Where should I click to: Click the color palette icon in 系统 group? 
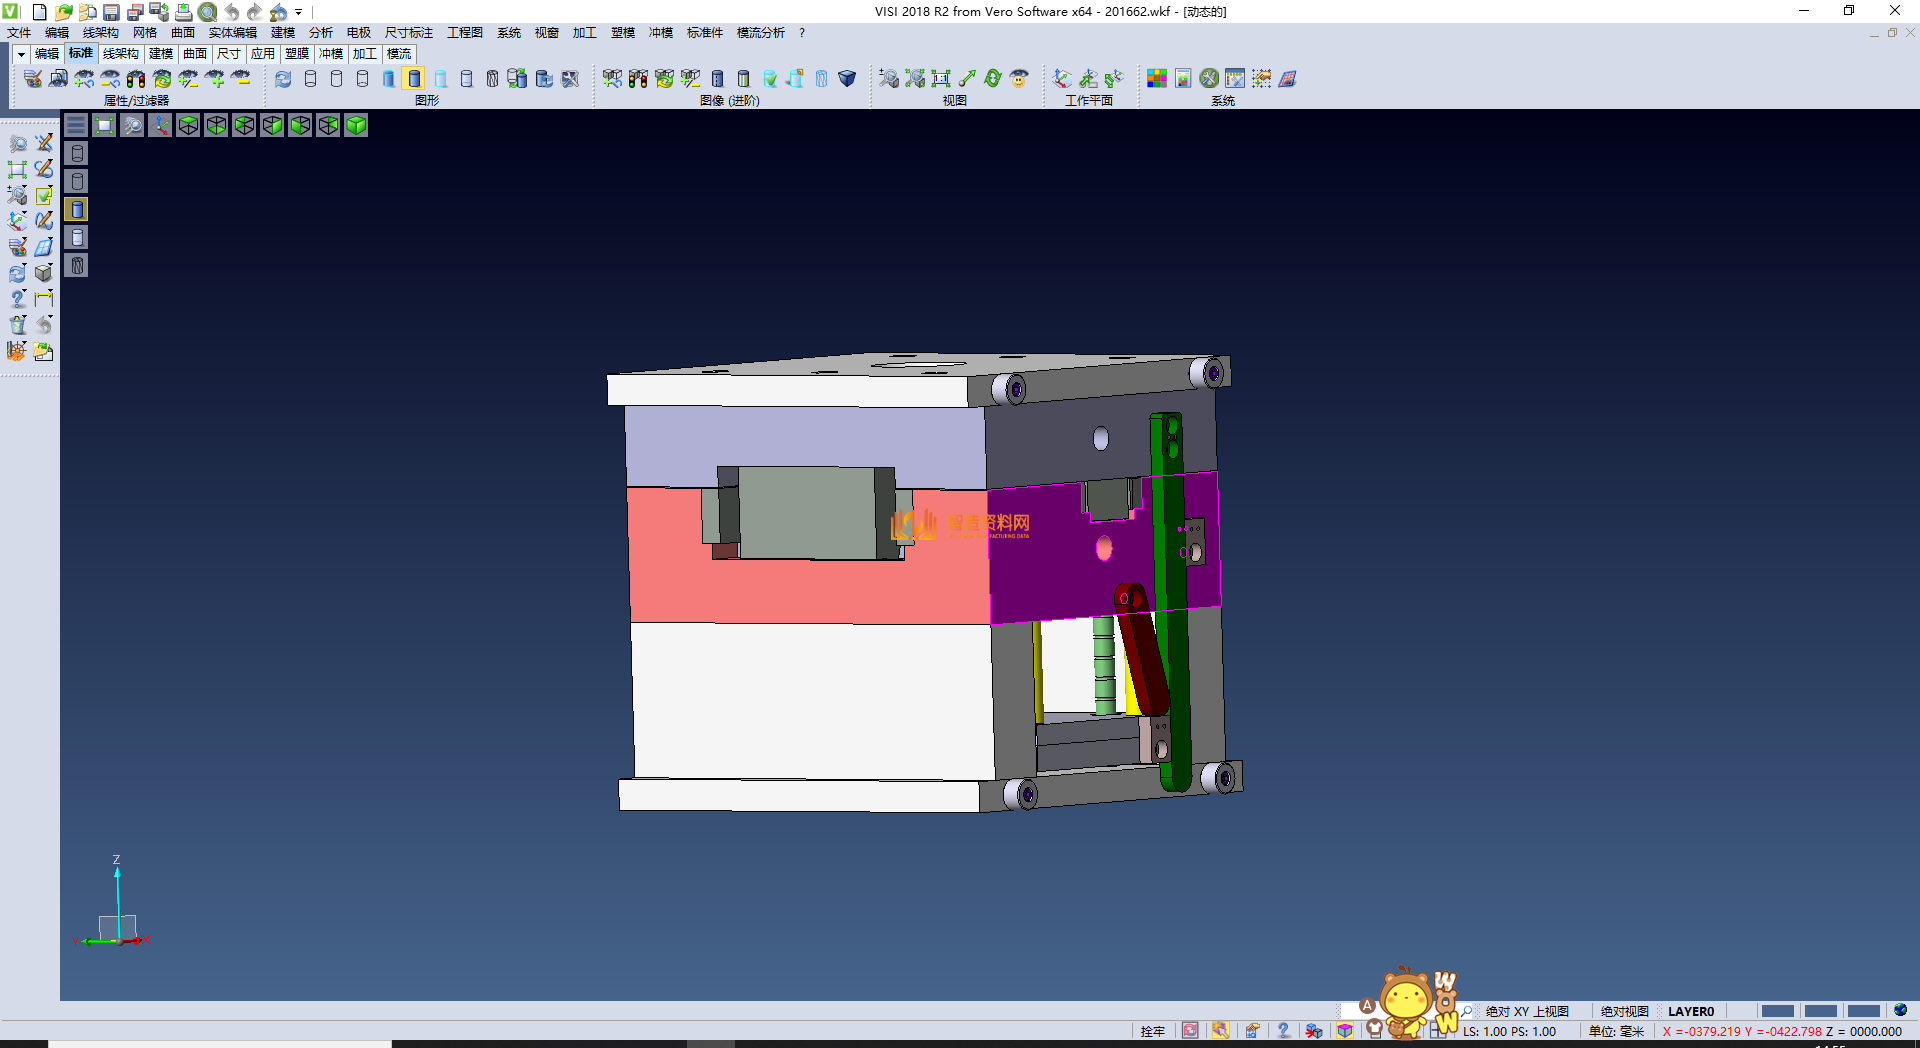pyautogui.click(x=1157, y=79)
